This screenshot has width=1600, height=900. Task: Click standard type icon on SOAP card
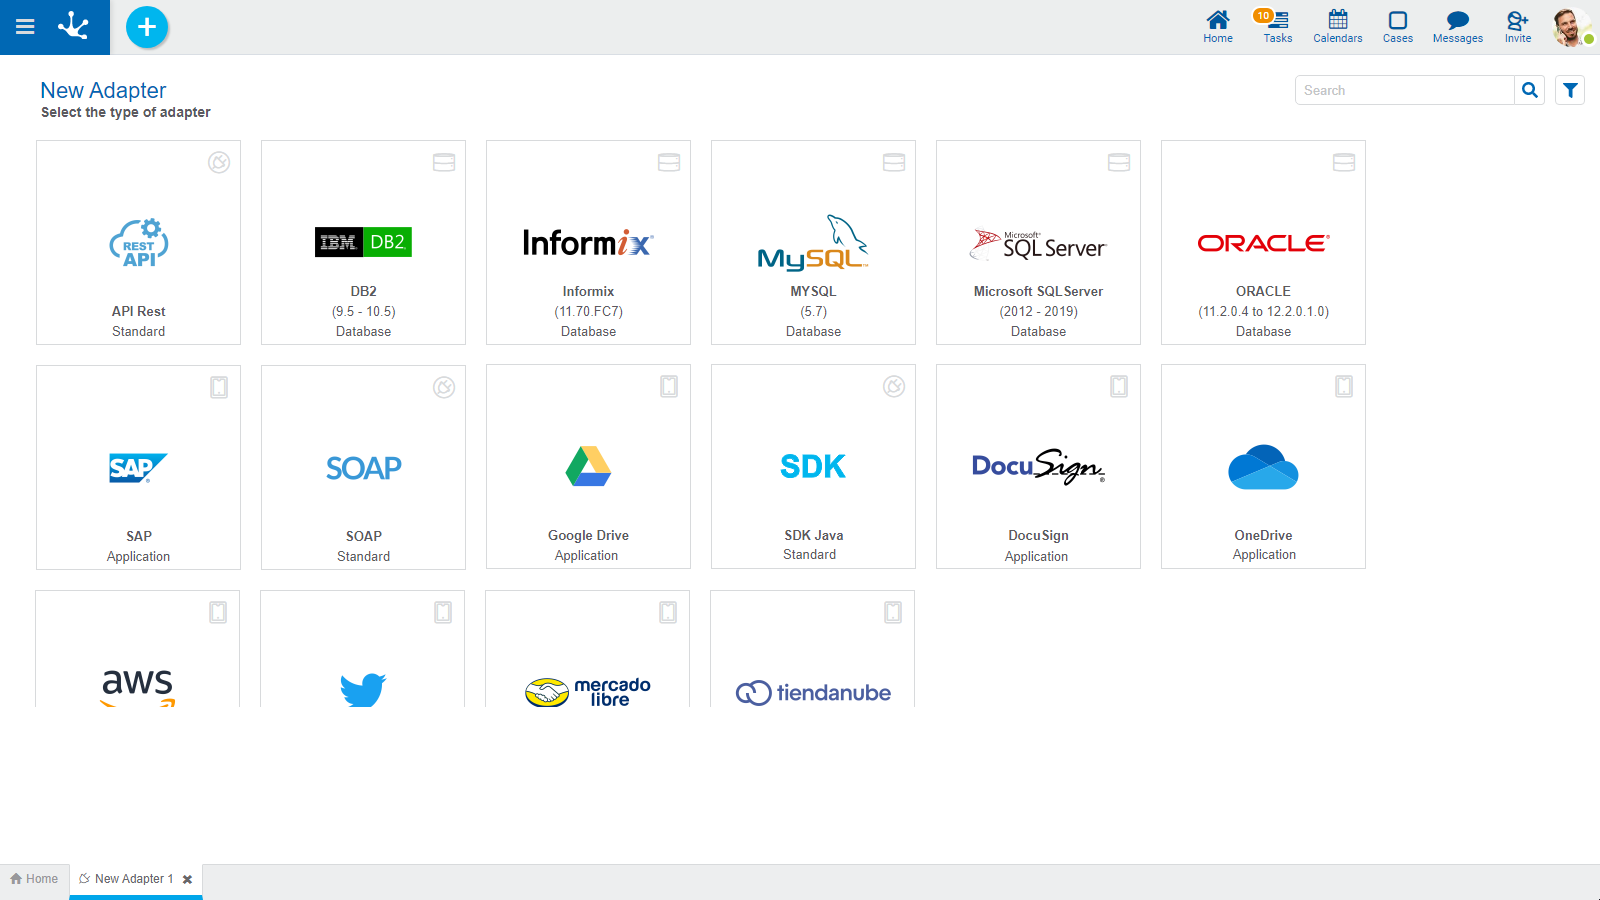[444, 387]
